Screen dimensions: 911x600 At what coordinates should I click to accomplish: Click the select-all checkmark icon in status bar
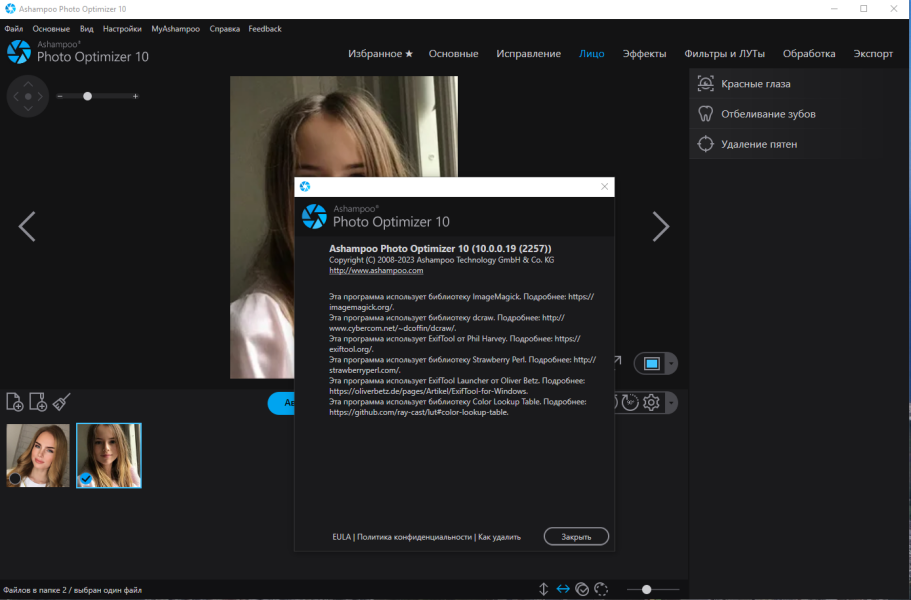pos(582,589)
